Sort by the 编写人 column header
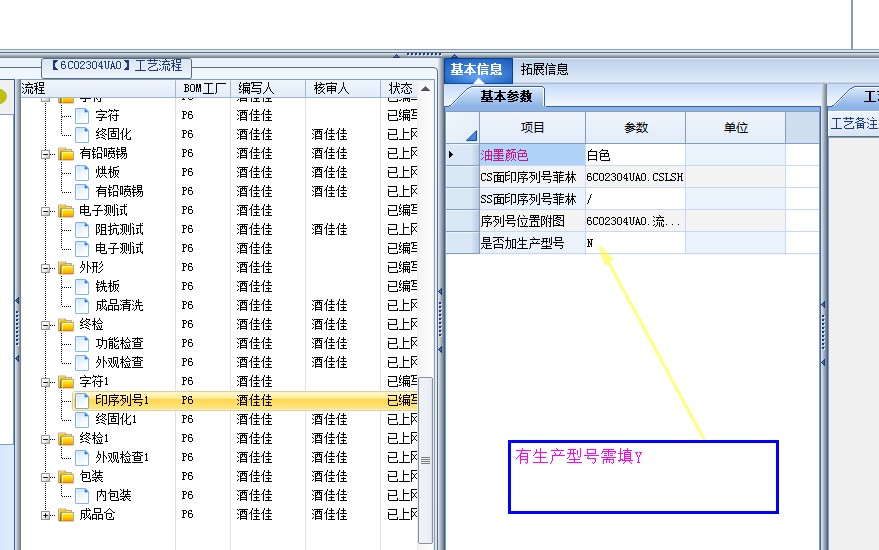The image size is (879, 550). coord(268,89)
